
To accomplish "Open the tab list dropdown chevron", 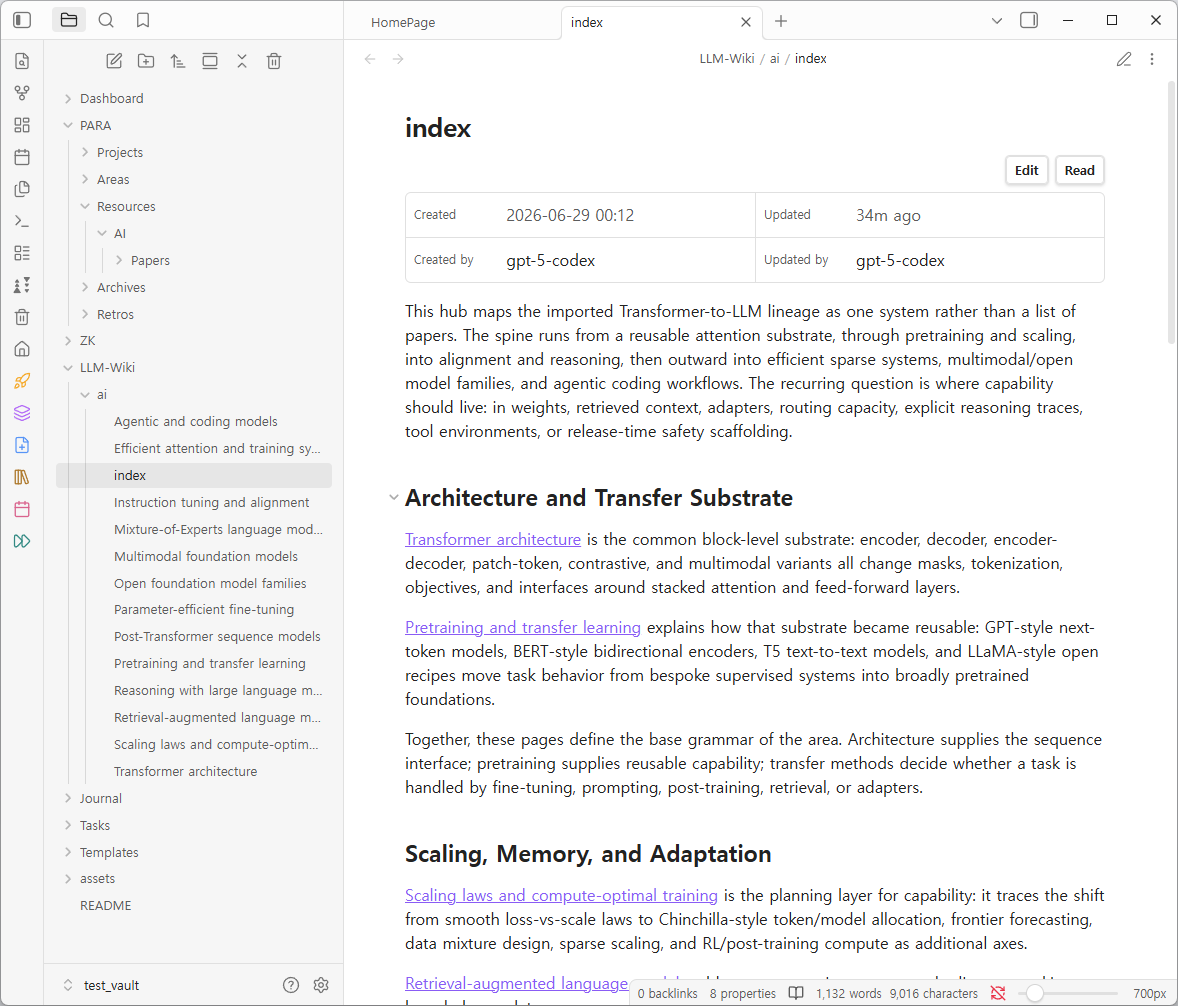I will [x=996, y=21].
